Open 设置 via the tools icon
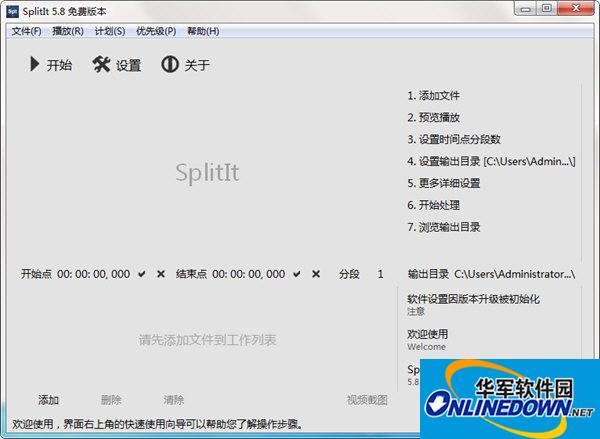This screenshot has width=600, height=439. 101,65
